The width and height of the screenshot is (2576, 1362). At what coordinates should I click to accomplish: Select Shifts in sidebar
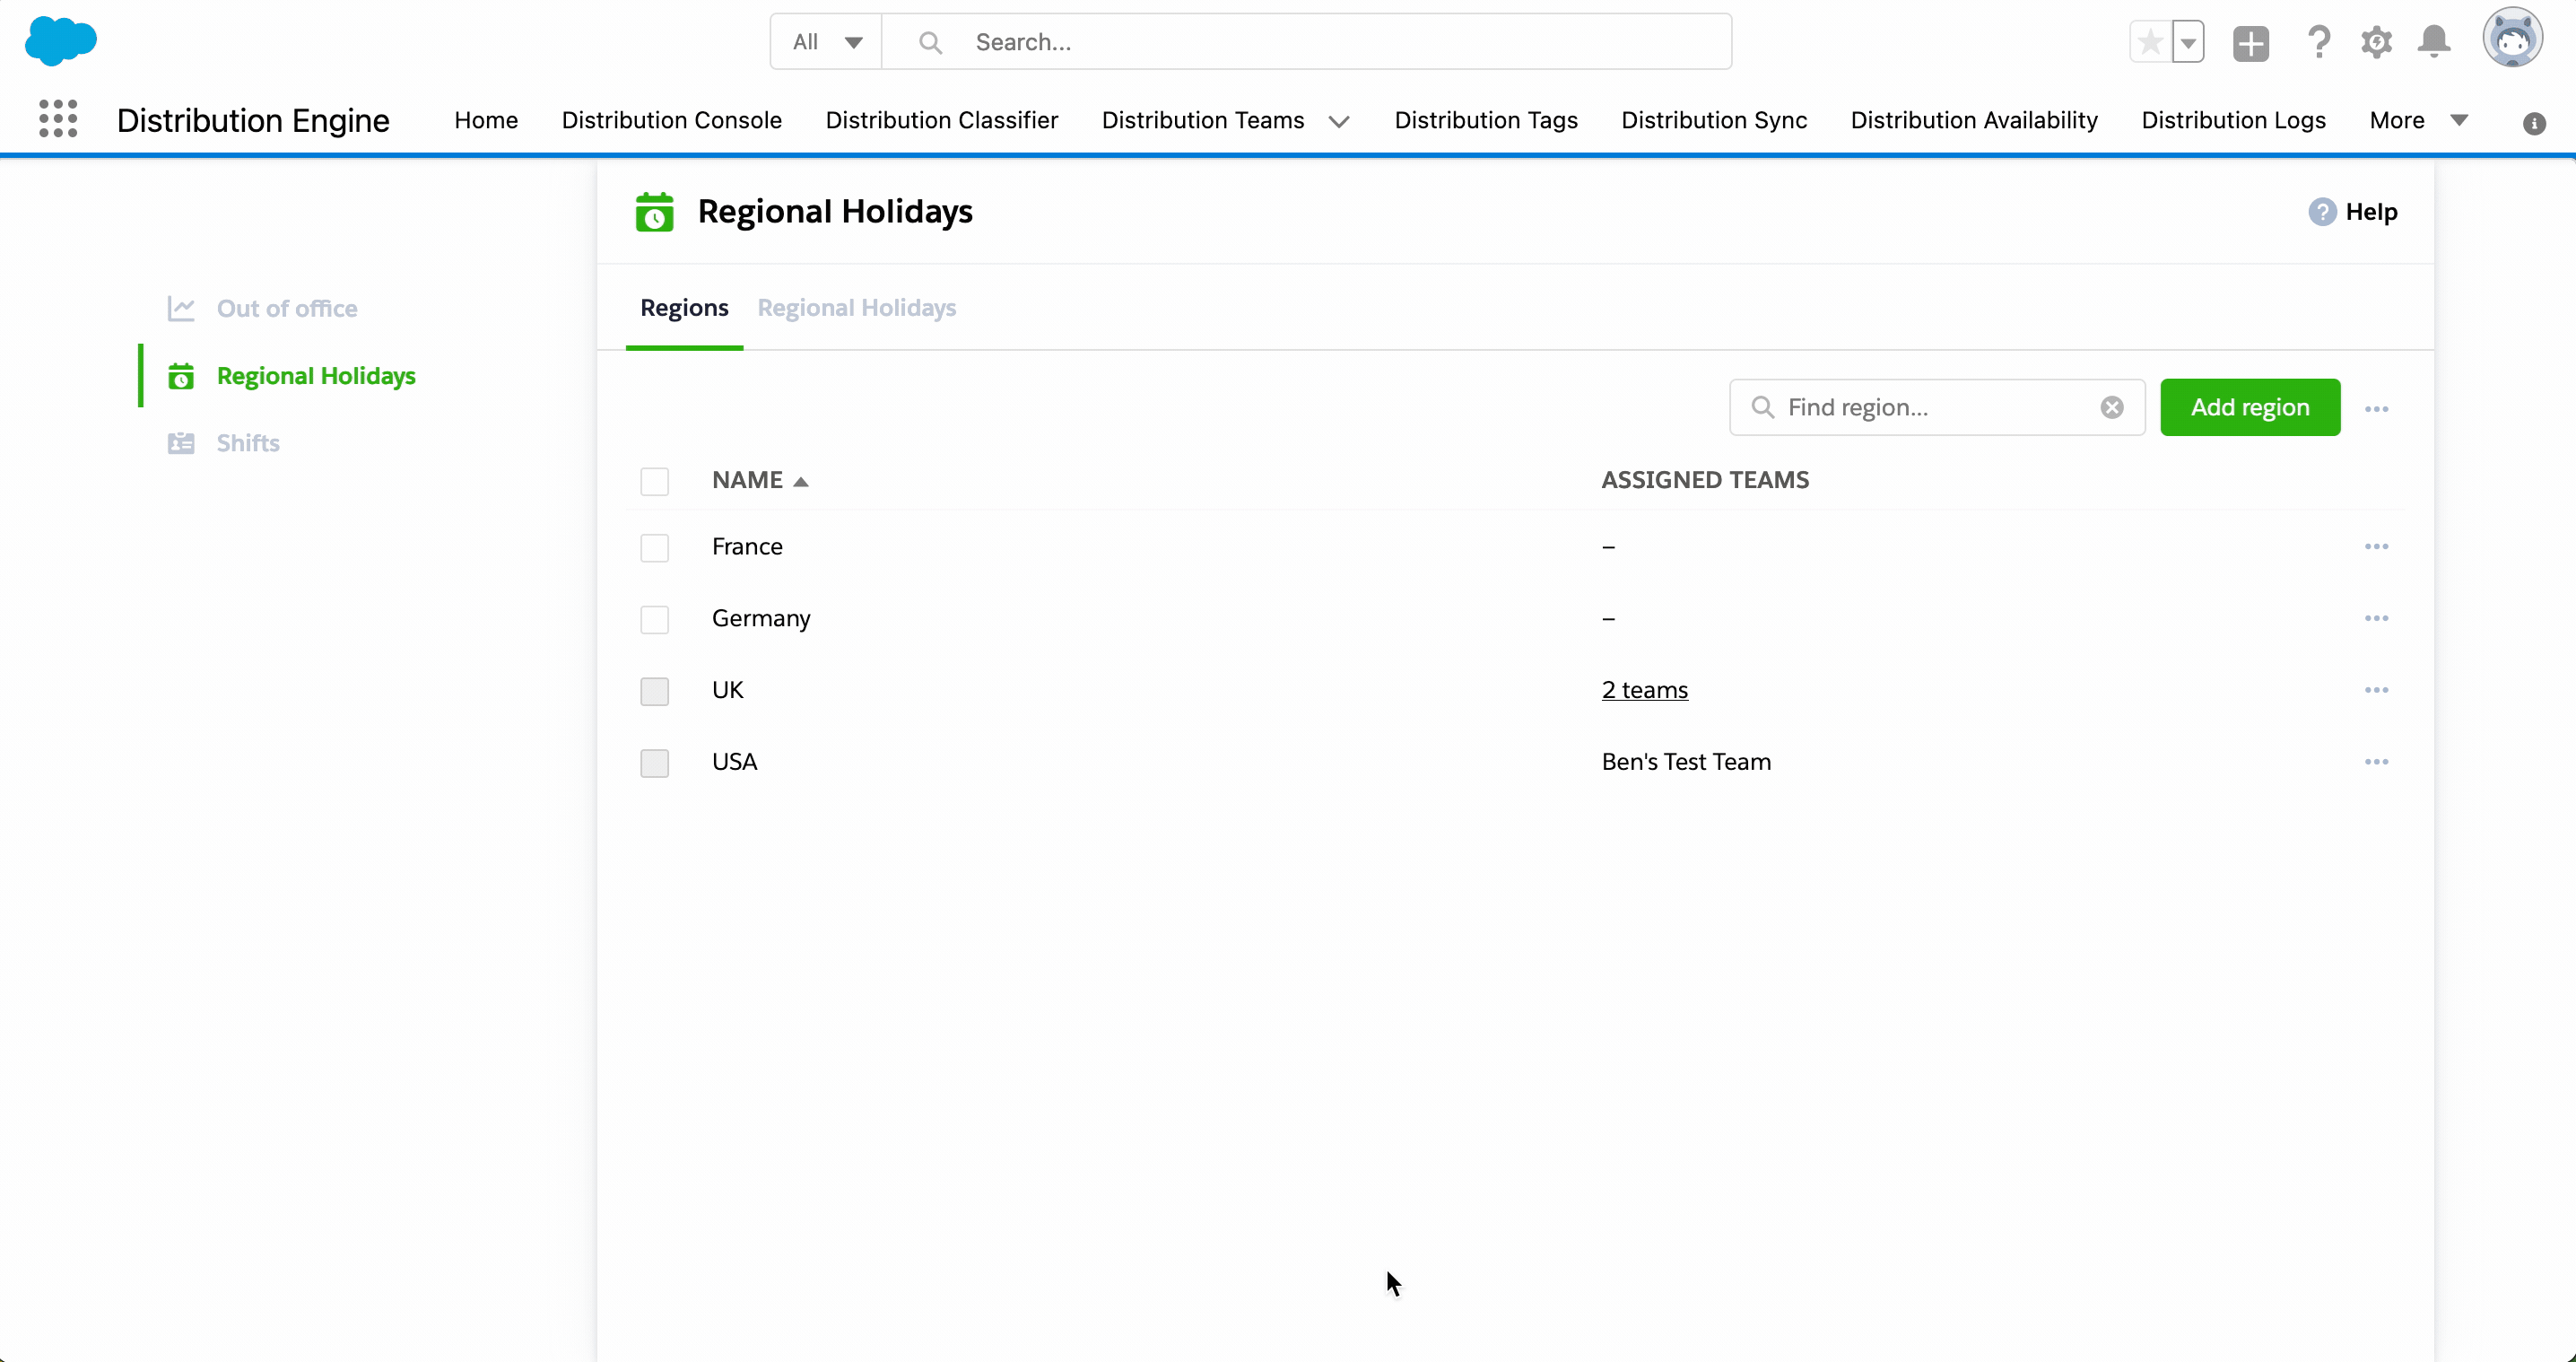point(248,443)
